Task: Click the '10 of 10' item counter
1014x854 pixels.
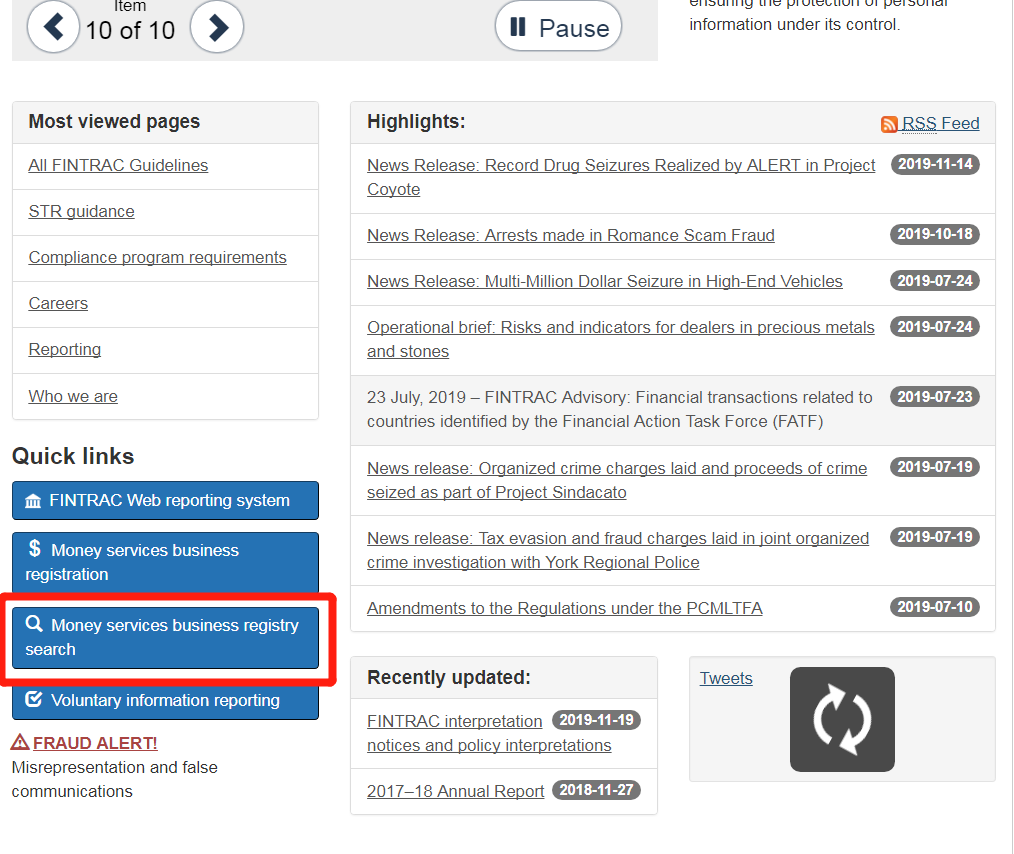Action: 130,30
